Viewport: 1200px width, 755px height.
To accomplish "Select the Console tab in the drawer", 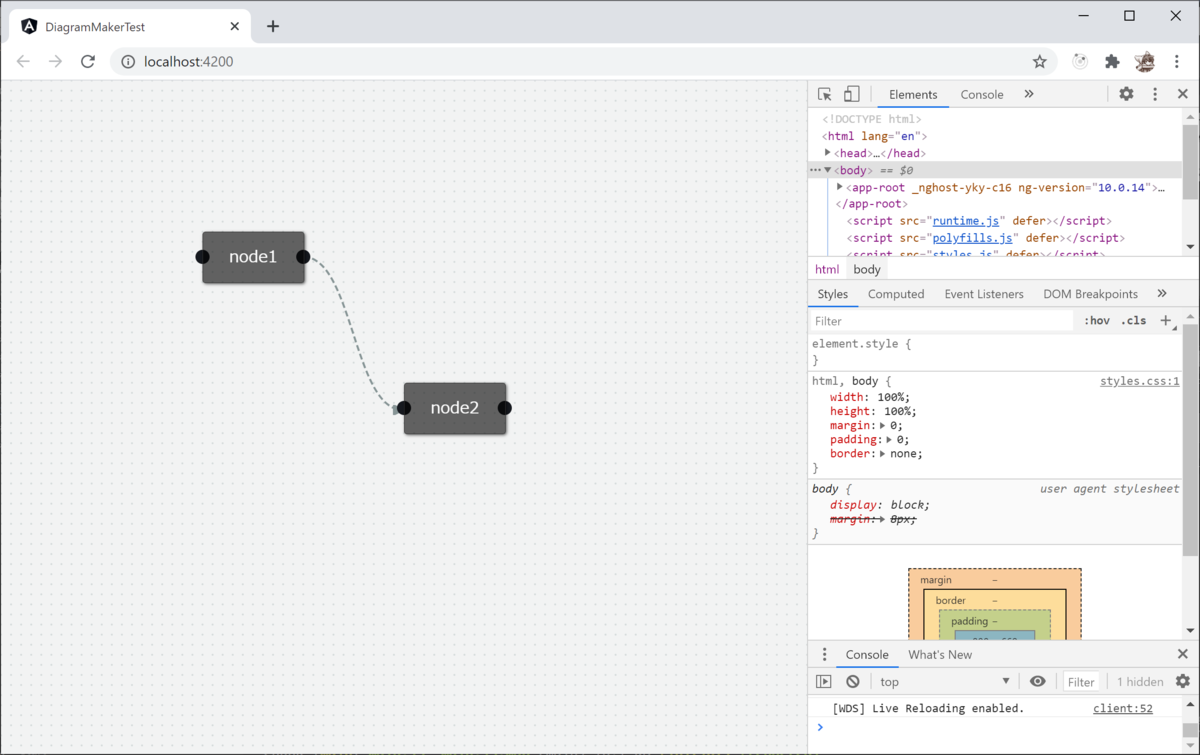I will (x=867, y=655).
